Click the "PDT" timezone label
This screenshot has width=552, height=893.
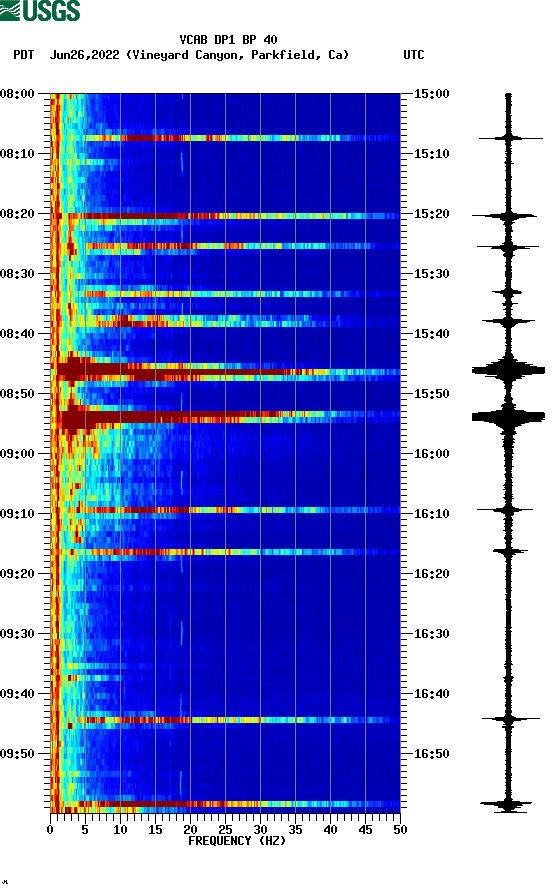click(24, 55)
